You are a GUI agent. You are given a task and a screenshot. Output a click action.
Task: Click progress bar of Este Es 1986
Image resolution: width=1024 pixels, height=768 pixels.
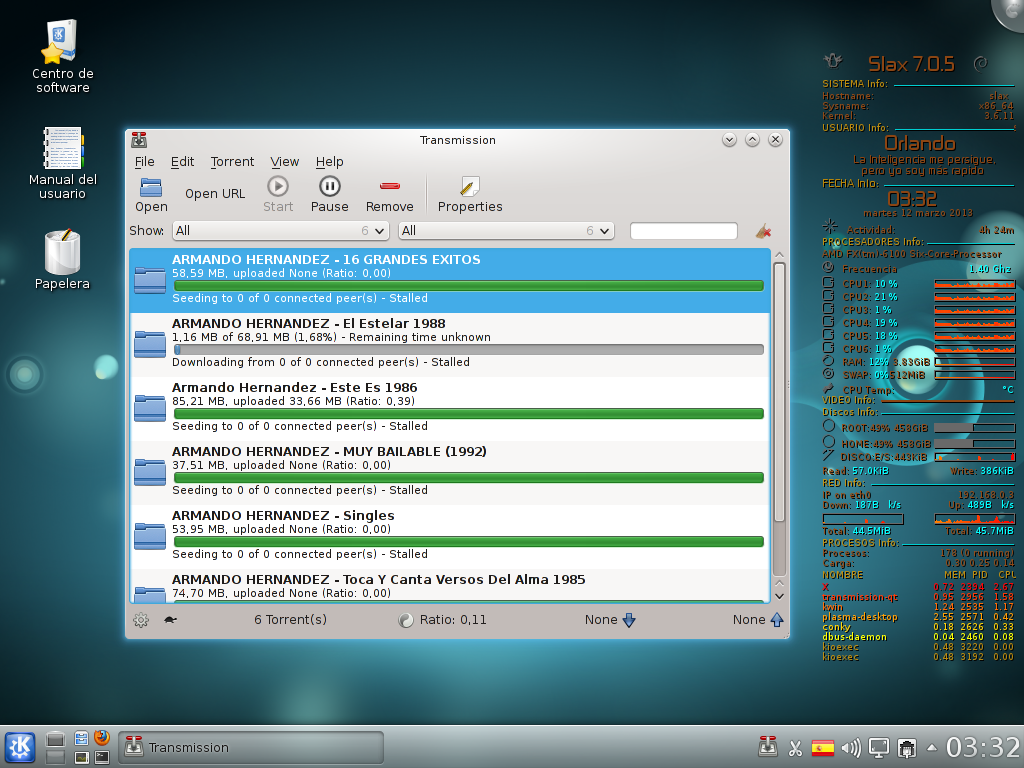(x=469, y=413)
